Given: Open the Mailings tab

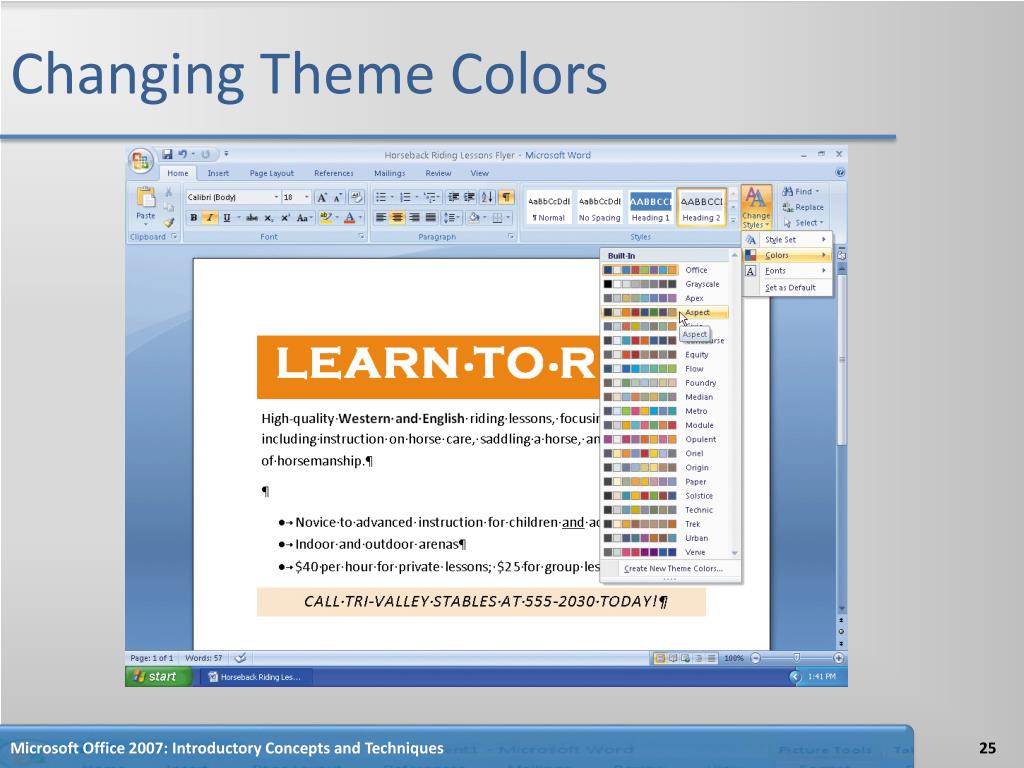Looking at the screenshot, I should 390,173.
